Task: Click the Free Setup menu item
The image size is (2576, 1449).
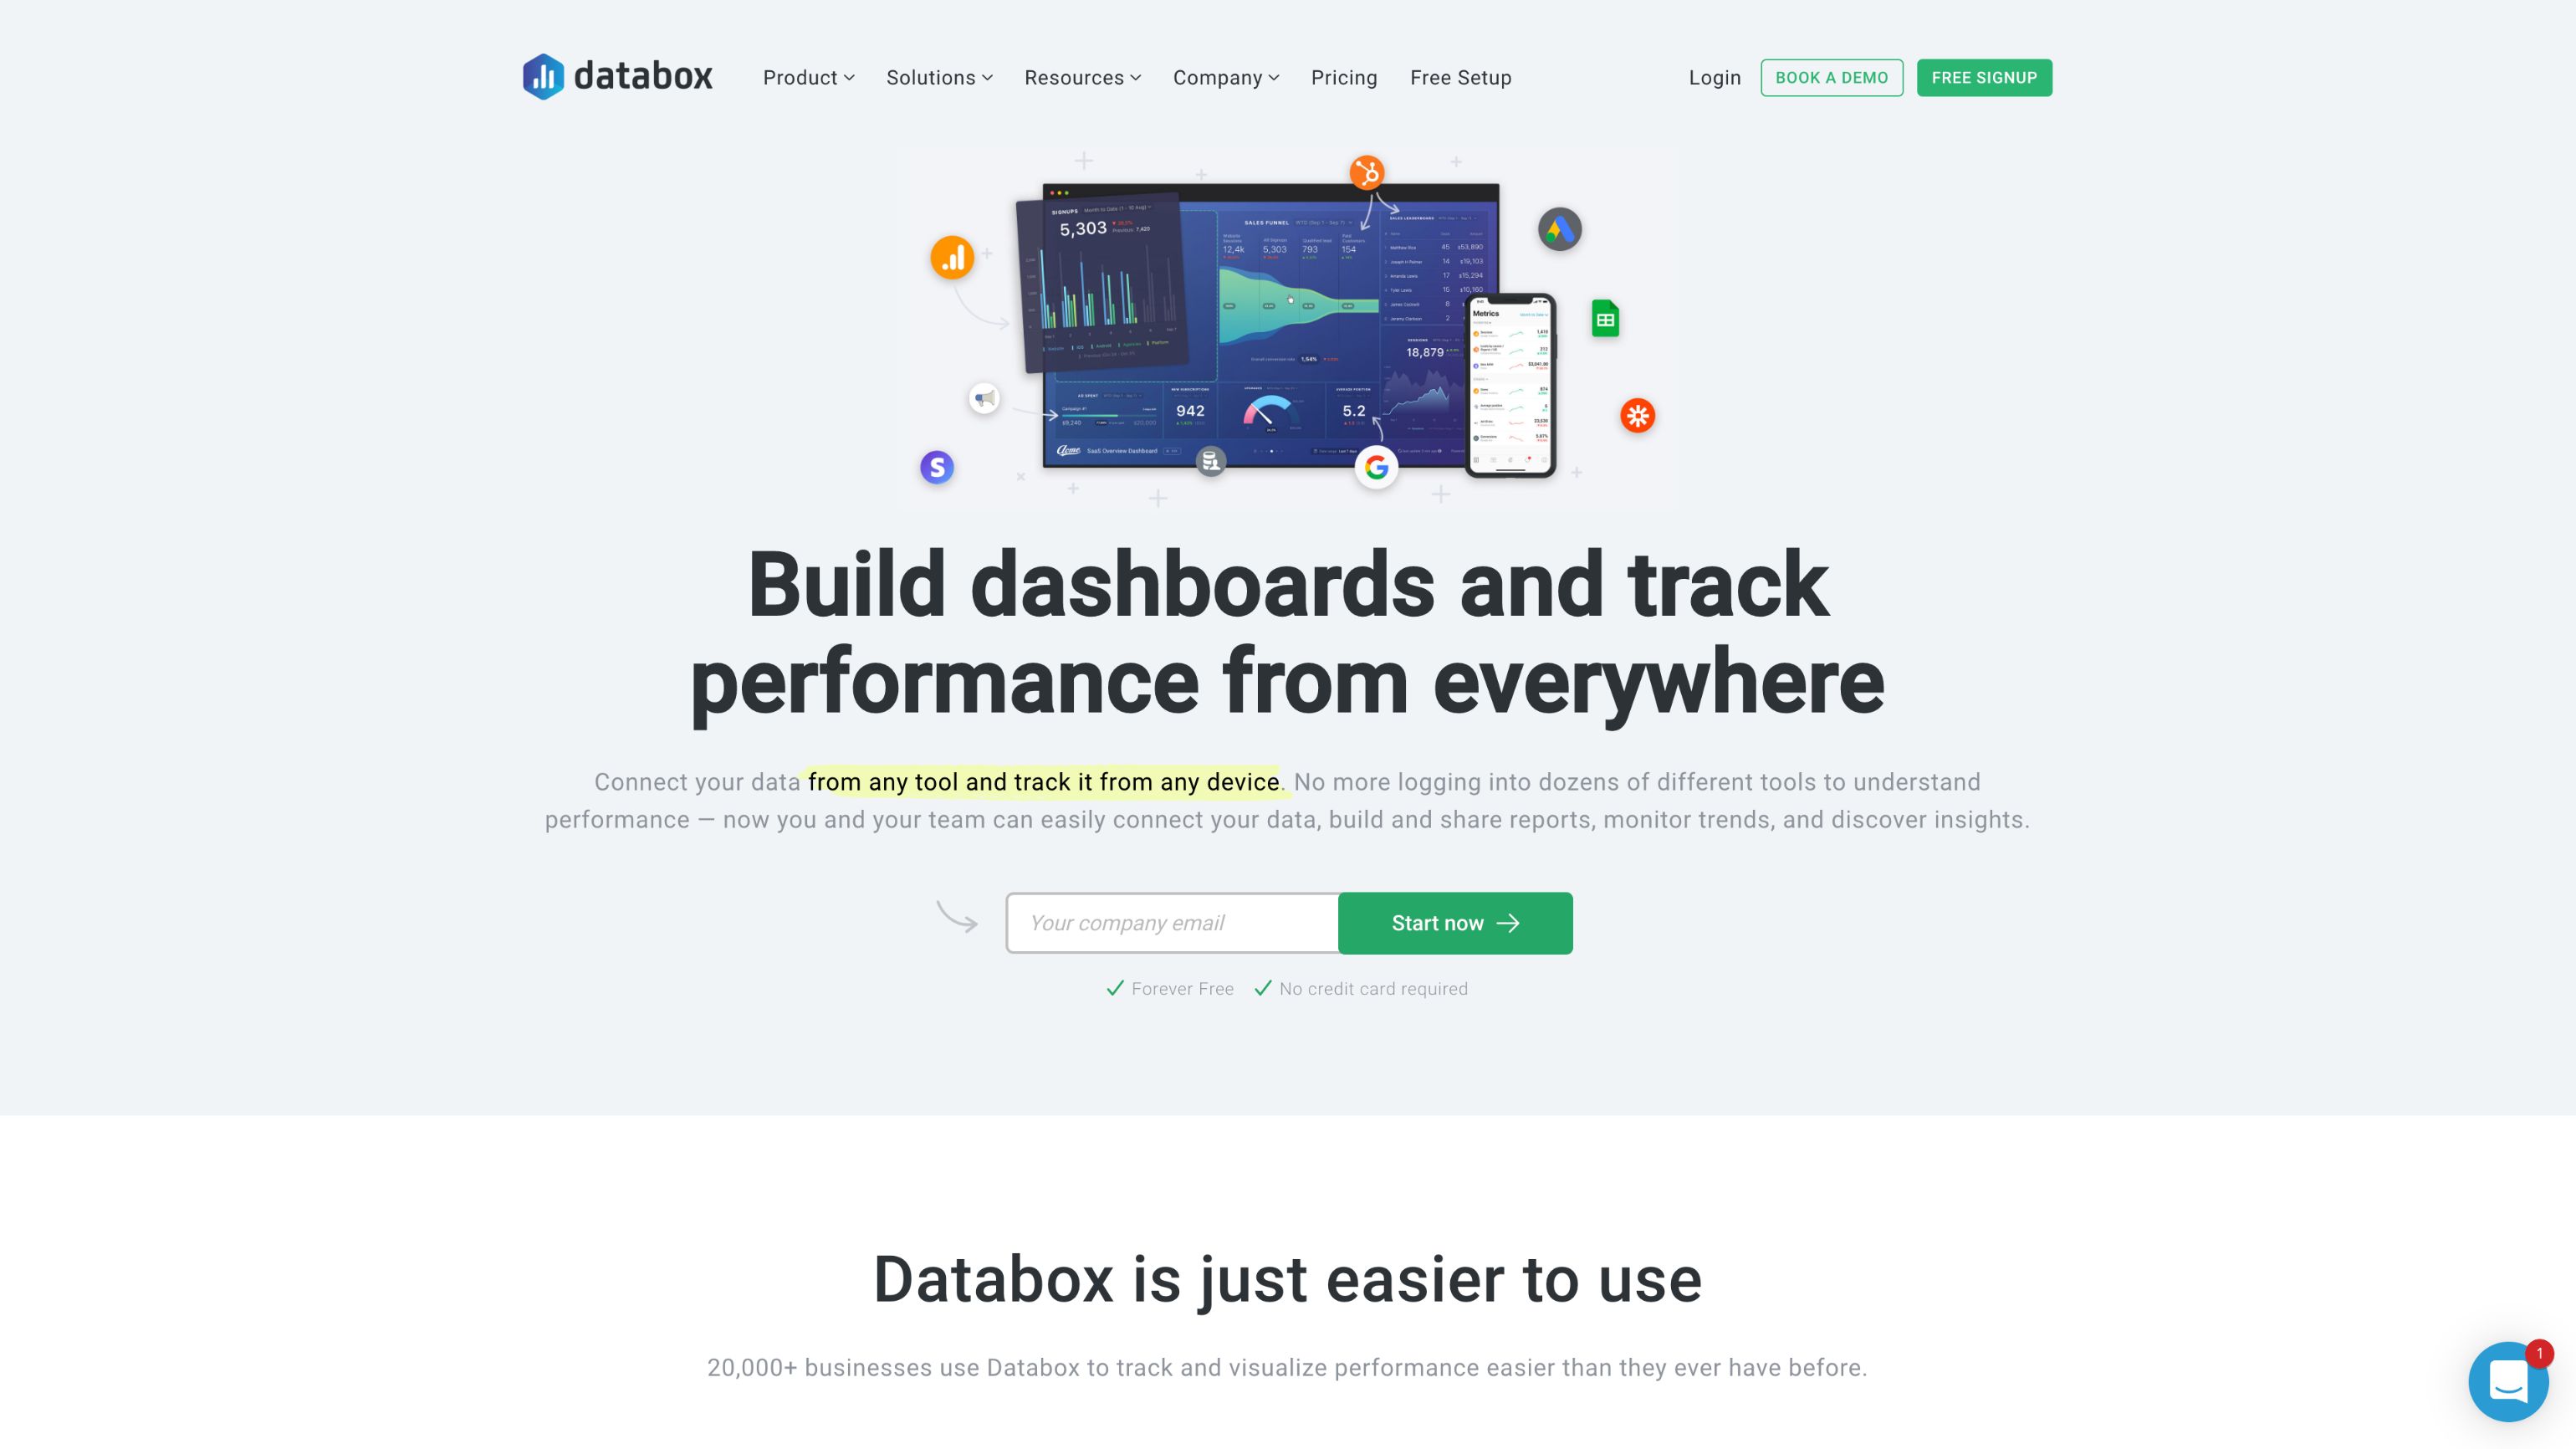Action: pyautogui.click(x=1459, y=76)
